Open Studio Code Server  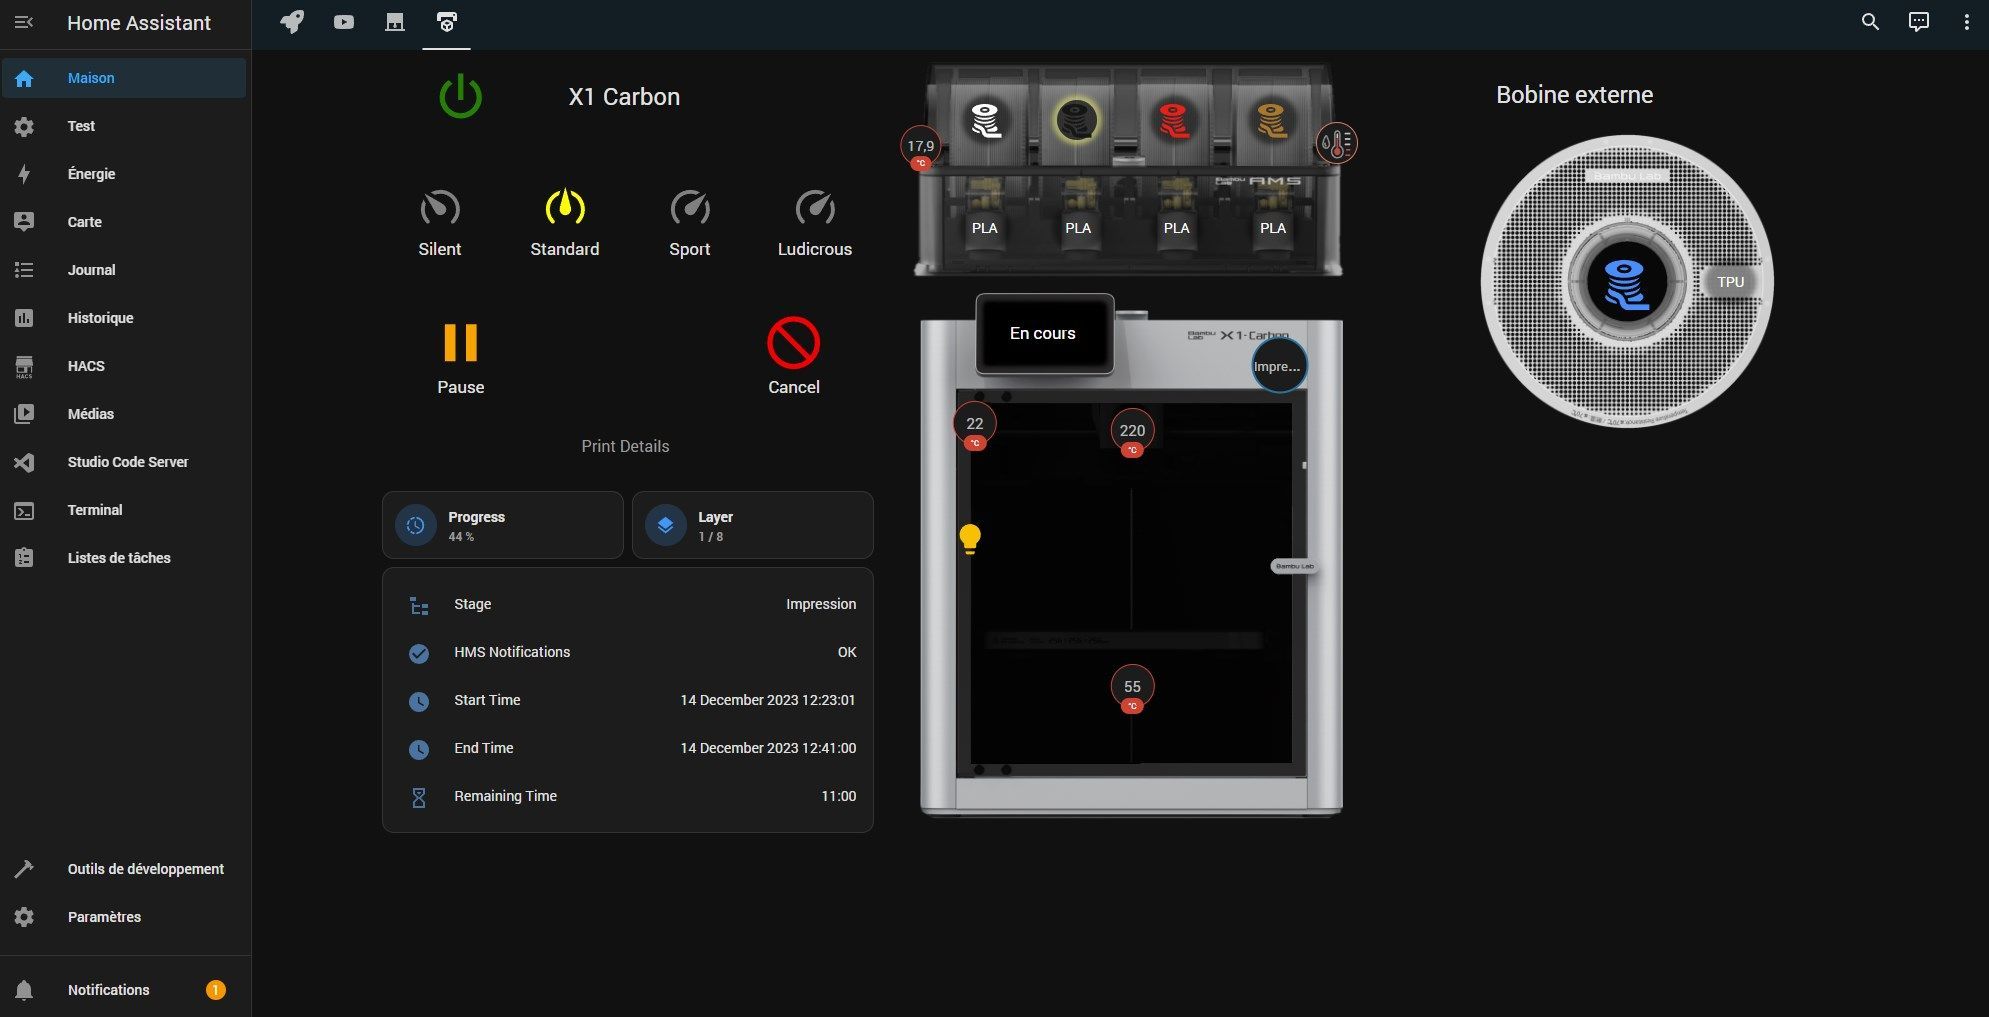point(124,462)
